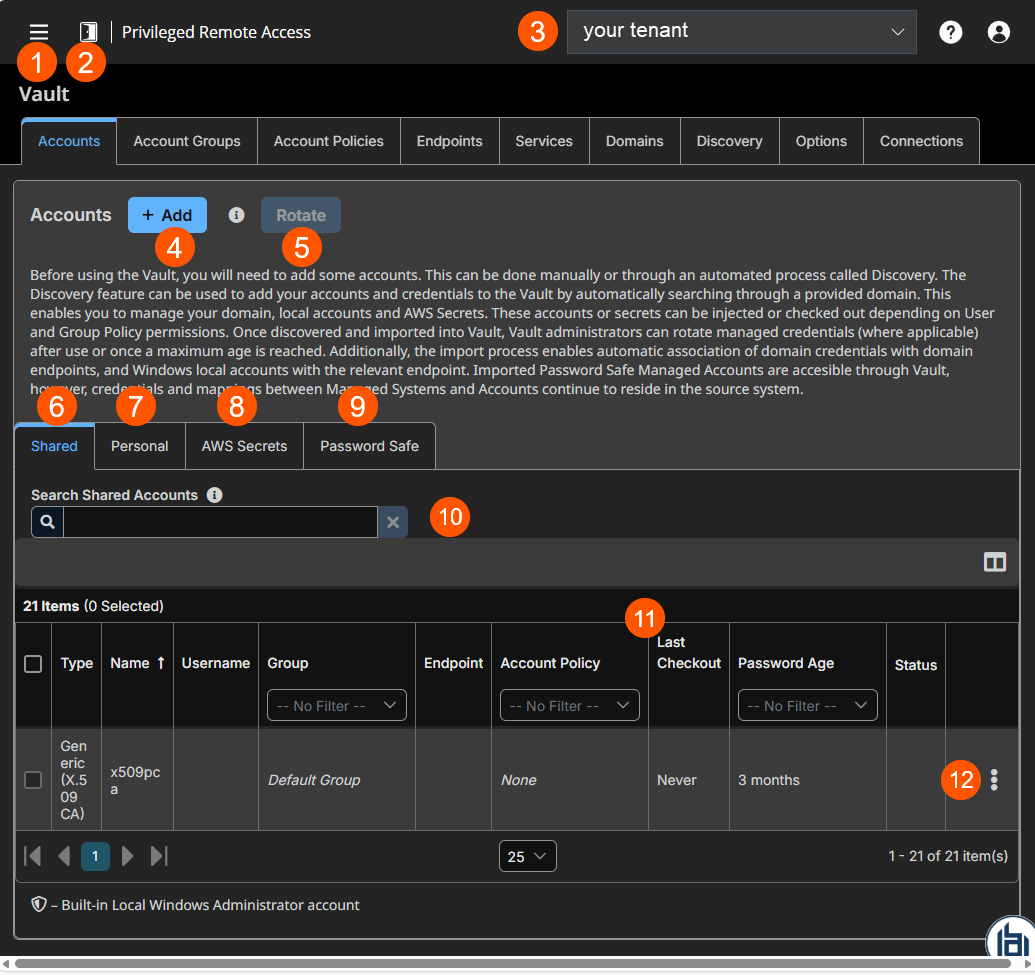Select page 1 in pagination
The width and height of the screenshot is (1035, 975).
[x=96, y=856]
